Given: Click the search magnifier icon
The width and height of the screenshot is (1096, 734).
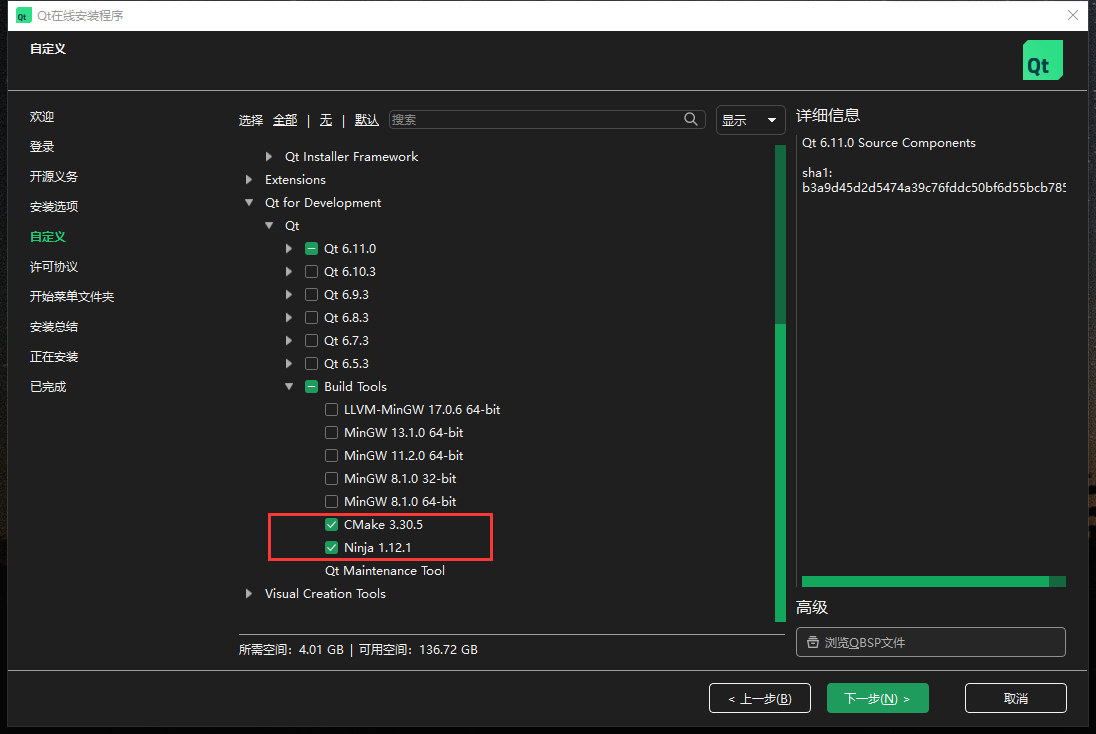Looking at the screenshot, I should (691, 119).
